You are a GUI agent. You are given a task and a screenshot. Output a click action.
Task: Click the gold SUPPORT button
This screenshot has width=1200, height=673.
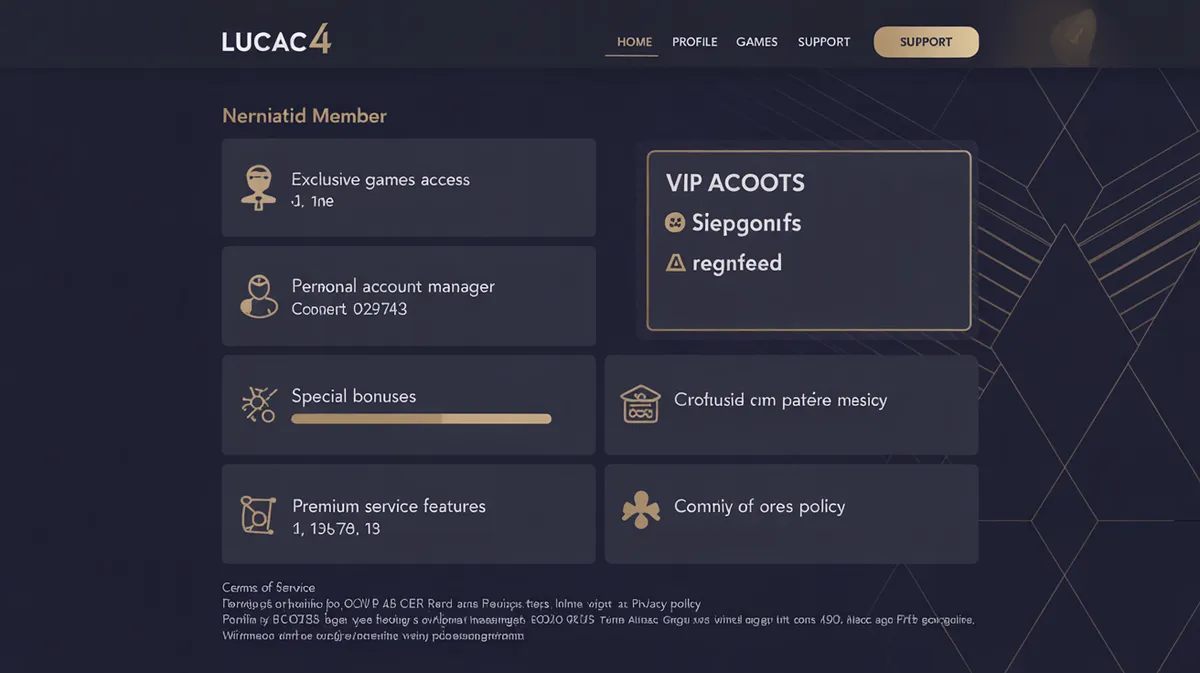[926, 42]
